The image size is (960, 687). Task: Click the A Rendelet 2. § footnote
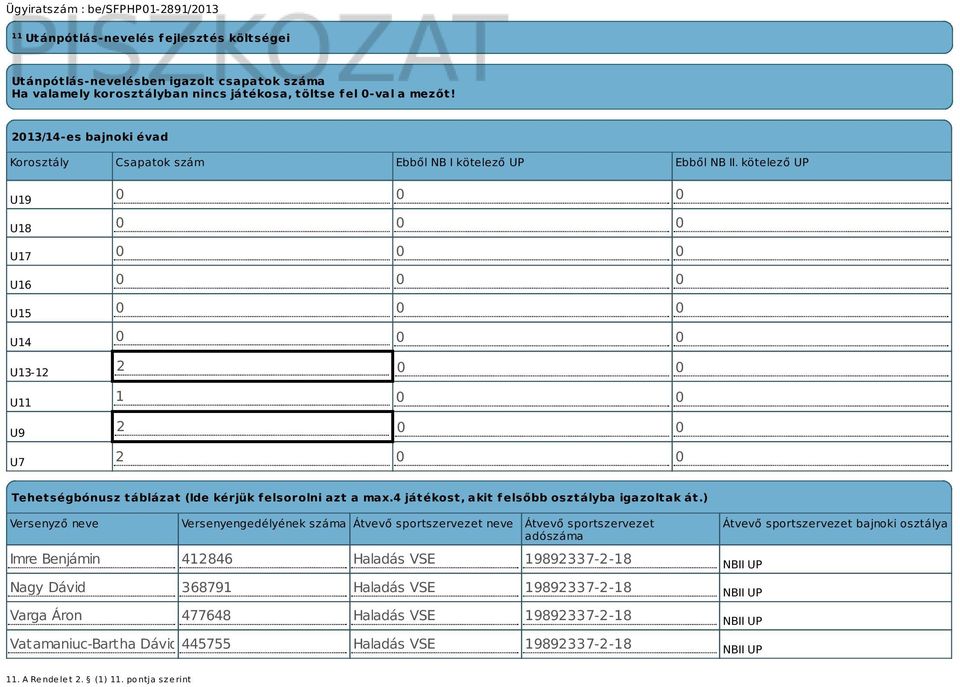click(x=98, y=679)
